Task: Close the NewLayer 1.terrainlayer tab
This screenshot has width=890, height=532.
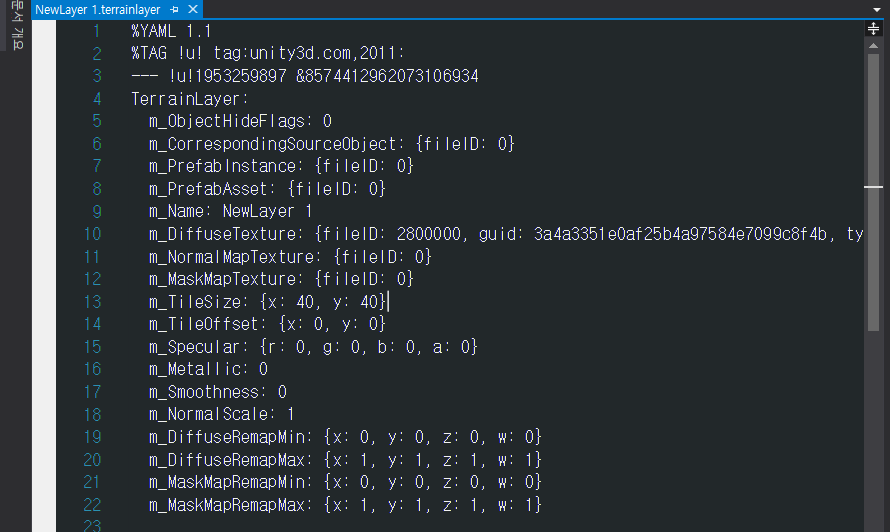Action: (193, 9)
